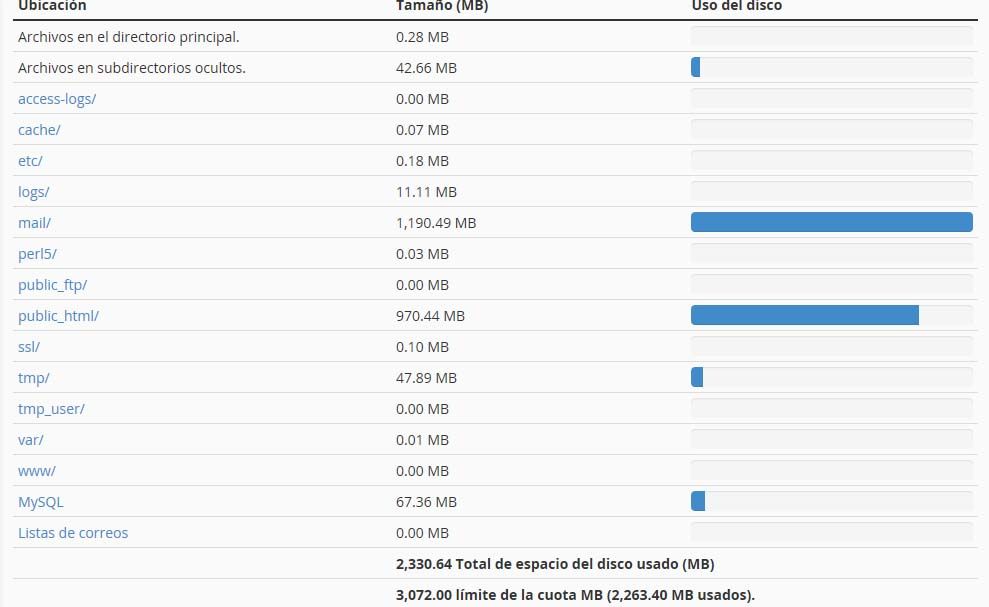The image size is (989, 607).
Task: Open the logs/ directory link
Action: pyautogui.click(x=33, y=192)
